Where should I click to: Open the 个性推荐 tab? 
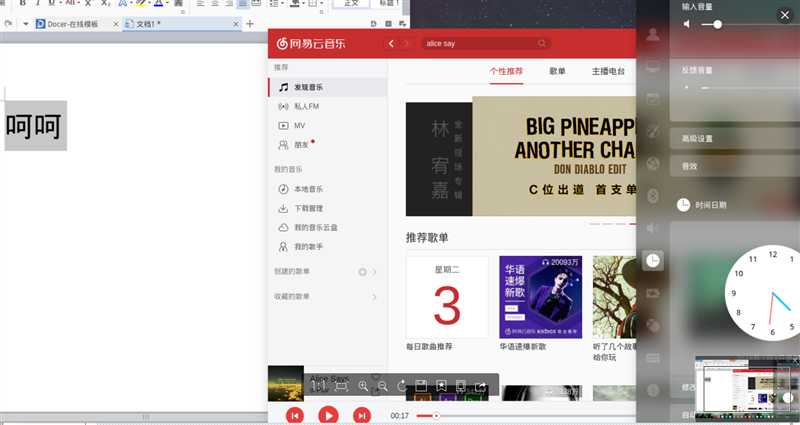pyautogui.click(x=506, y=71)
